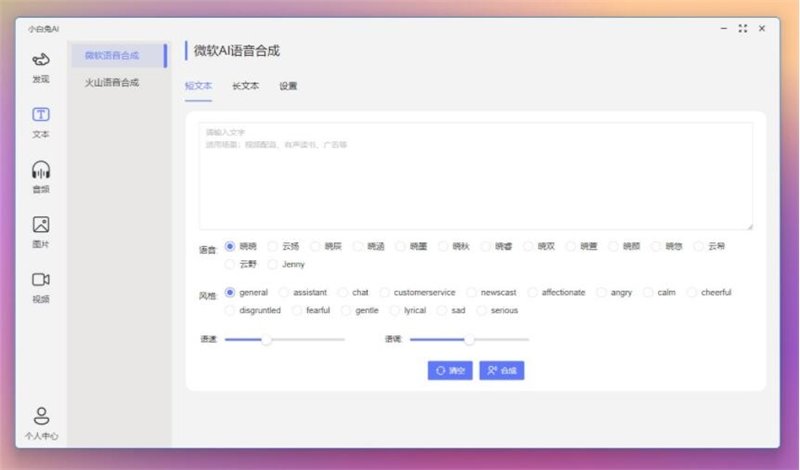The height and width of the screenshot is (470, 800).
Task: Minimize the 小白兔AI window
Action: click(723, 29)
